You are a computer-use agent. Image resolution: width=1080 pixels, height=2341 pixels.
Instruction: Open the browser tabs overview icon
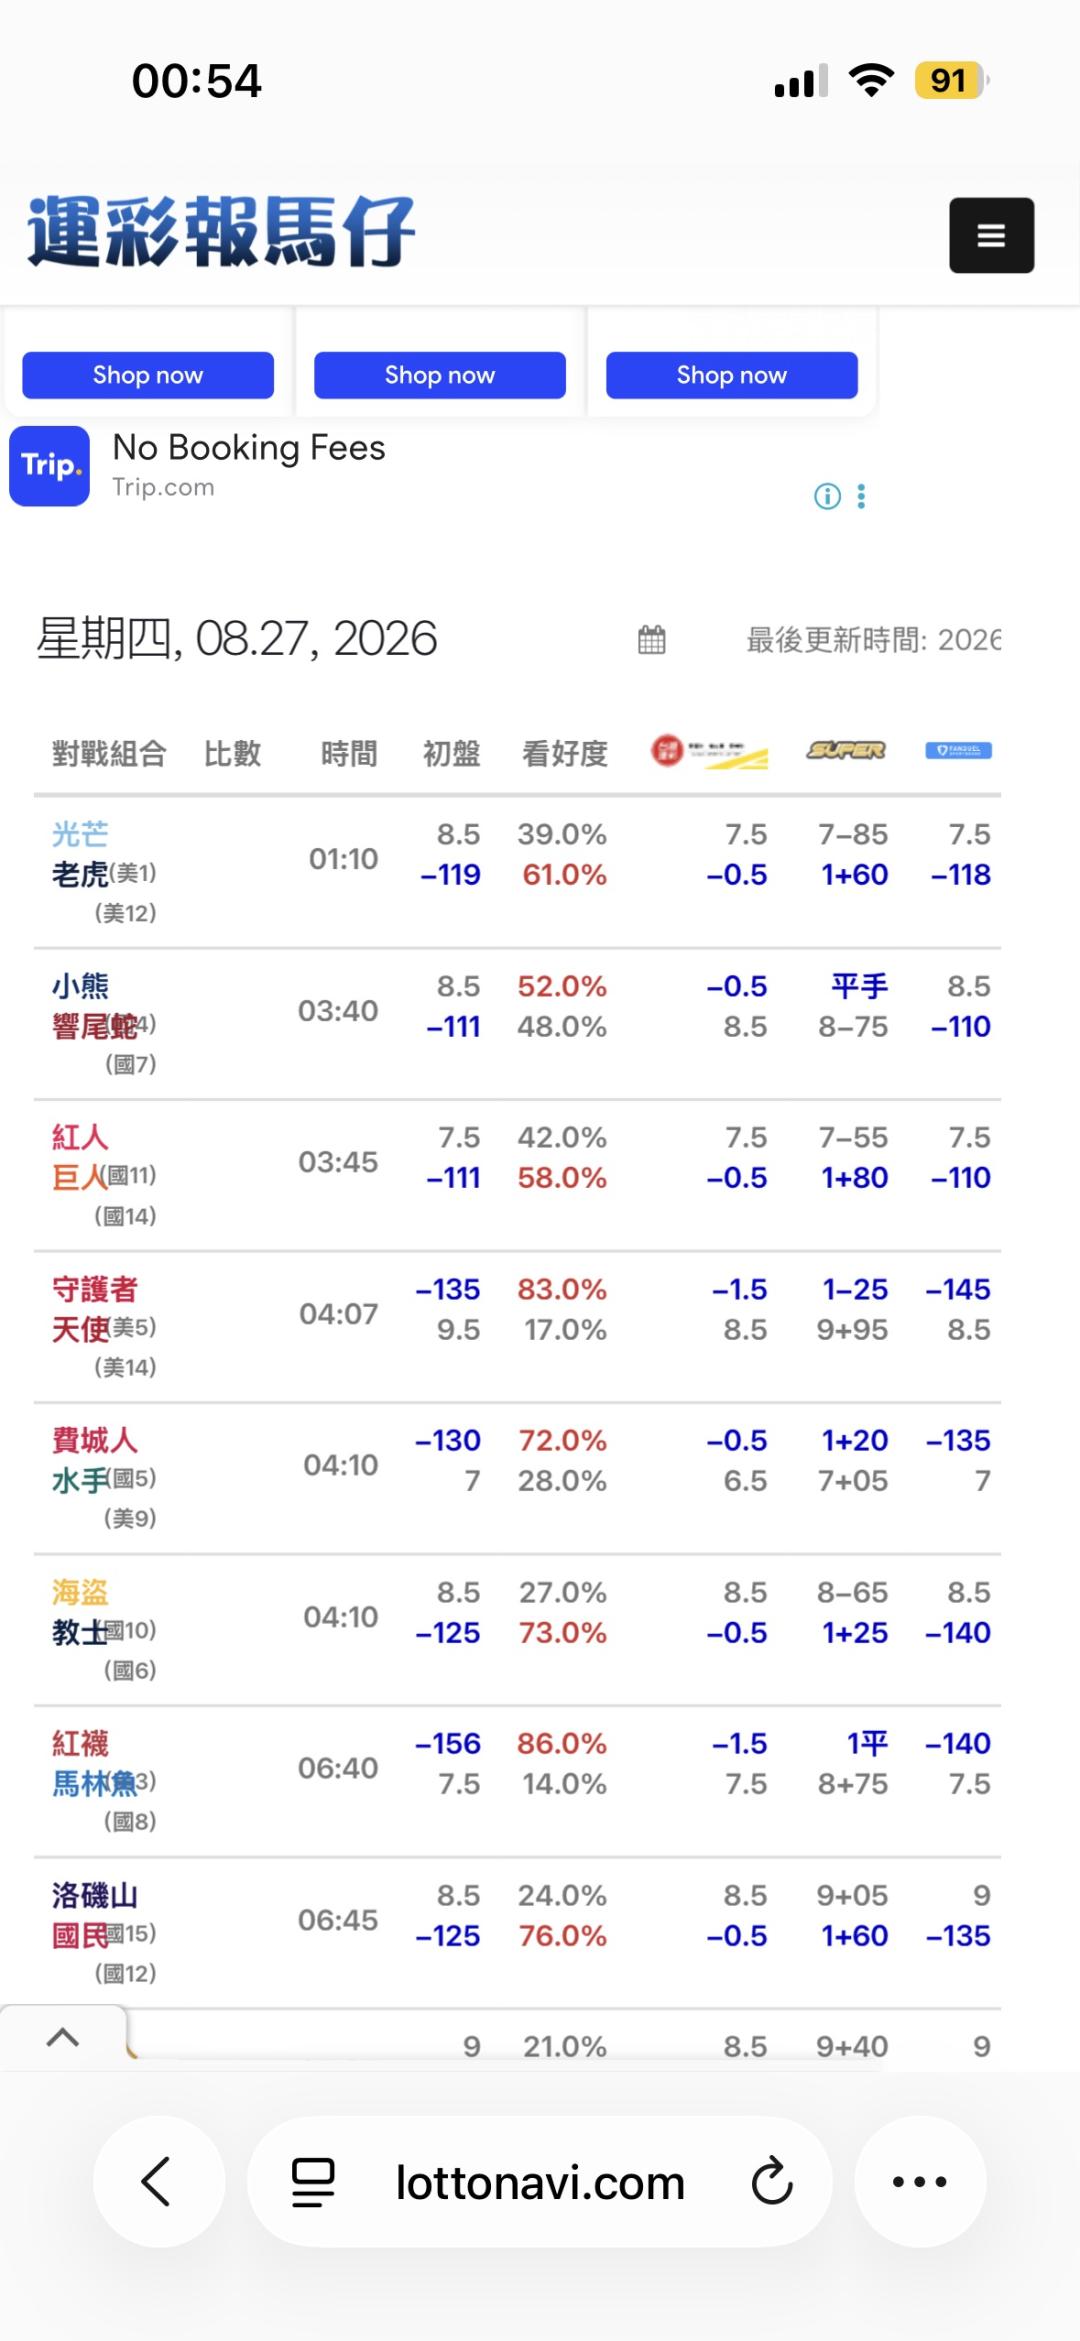tap(313, 2182)
